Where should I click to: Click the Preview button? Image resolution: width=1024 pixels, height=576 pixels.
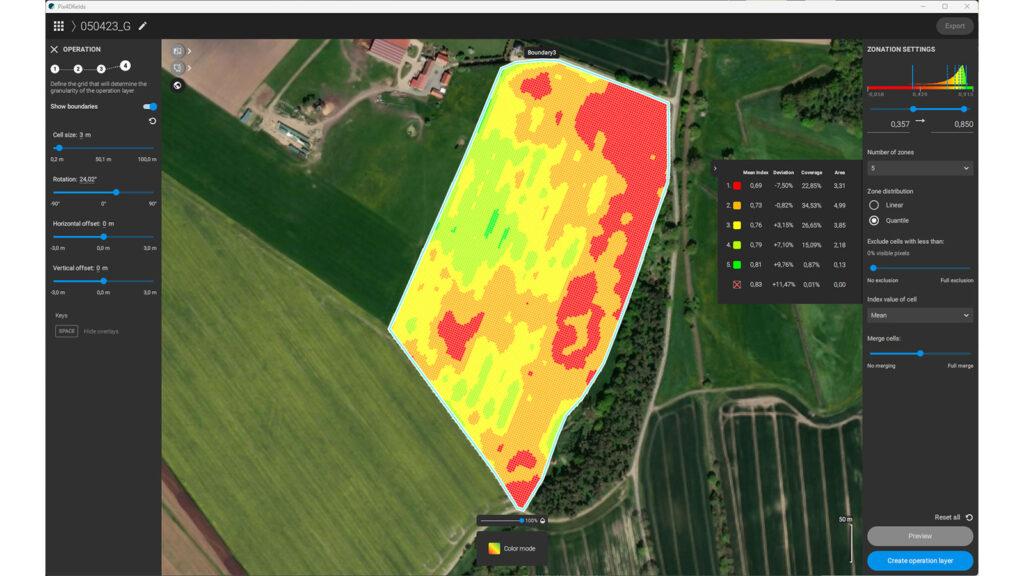click(919, 536)
